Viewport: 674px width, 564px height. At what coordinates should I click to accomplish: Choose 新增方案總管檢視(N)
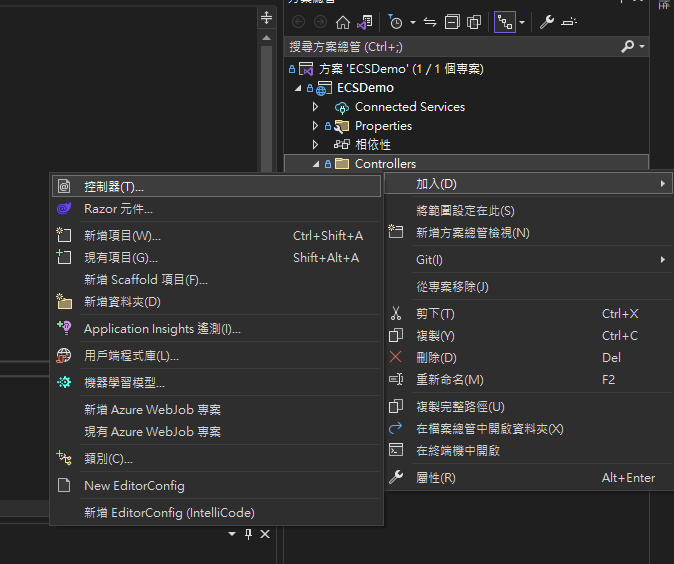point(528,233)
